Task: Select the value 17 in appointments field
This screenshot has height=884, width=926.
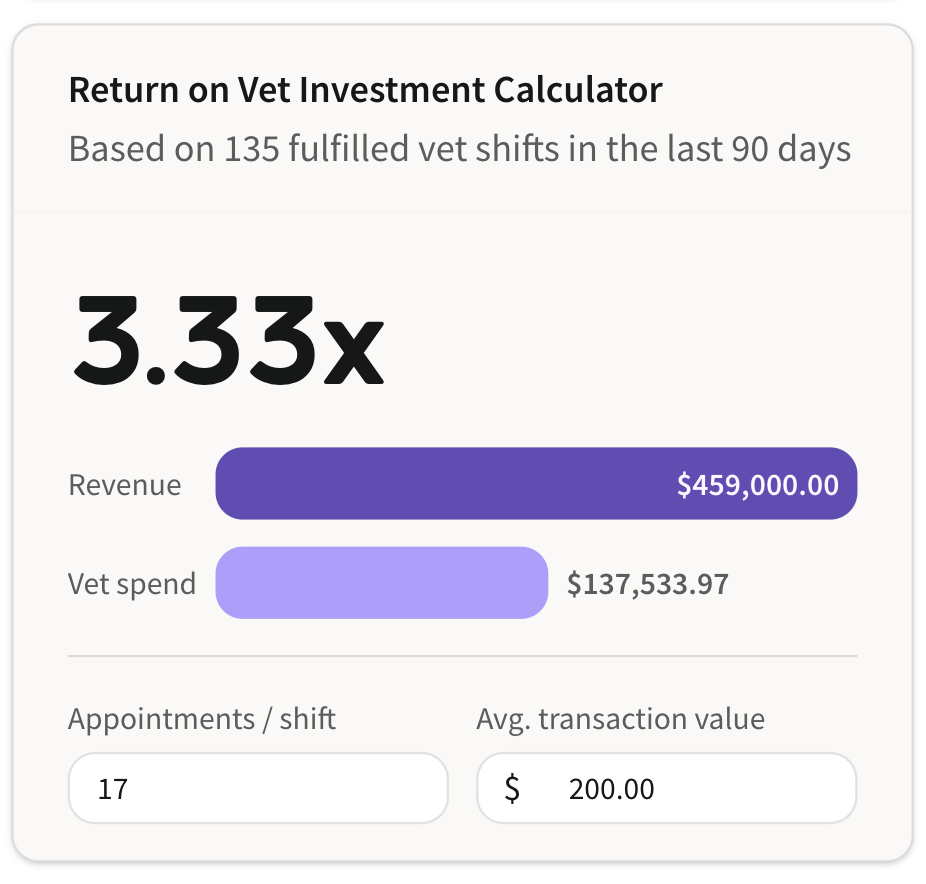Action: click(113, 789)
